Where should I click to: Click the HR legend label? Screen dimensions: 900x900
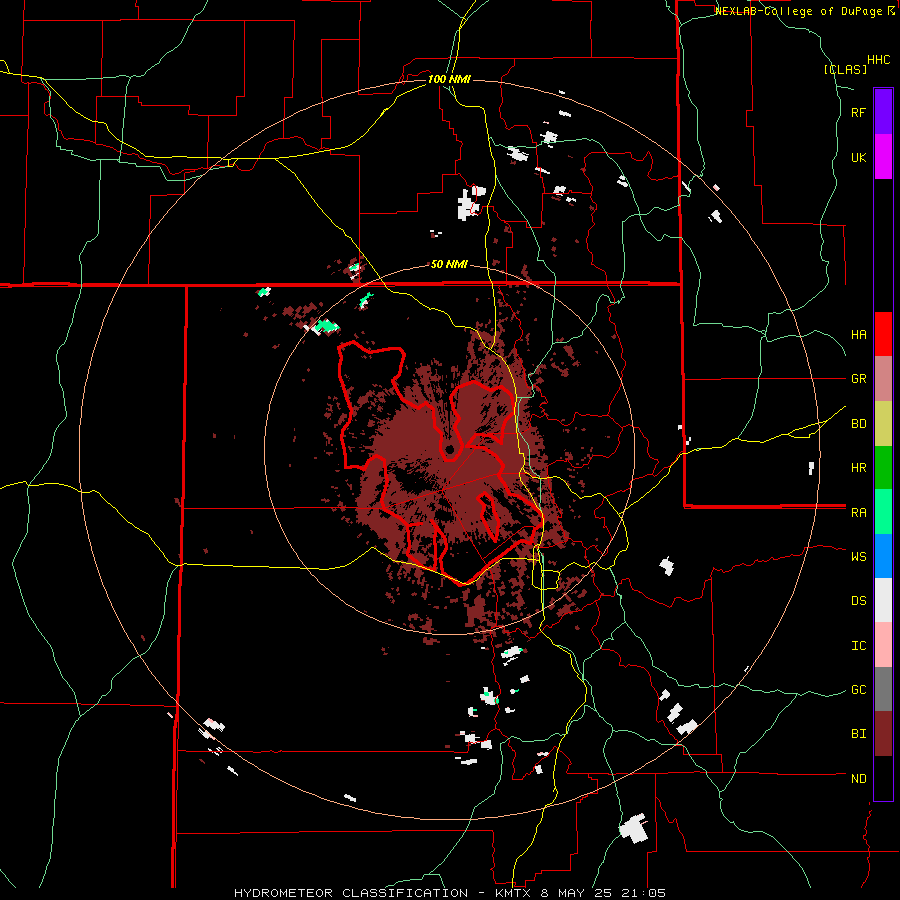click(858, 468)
